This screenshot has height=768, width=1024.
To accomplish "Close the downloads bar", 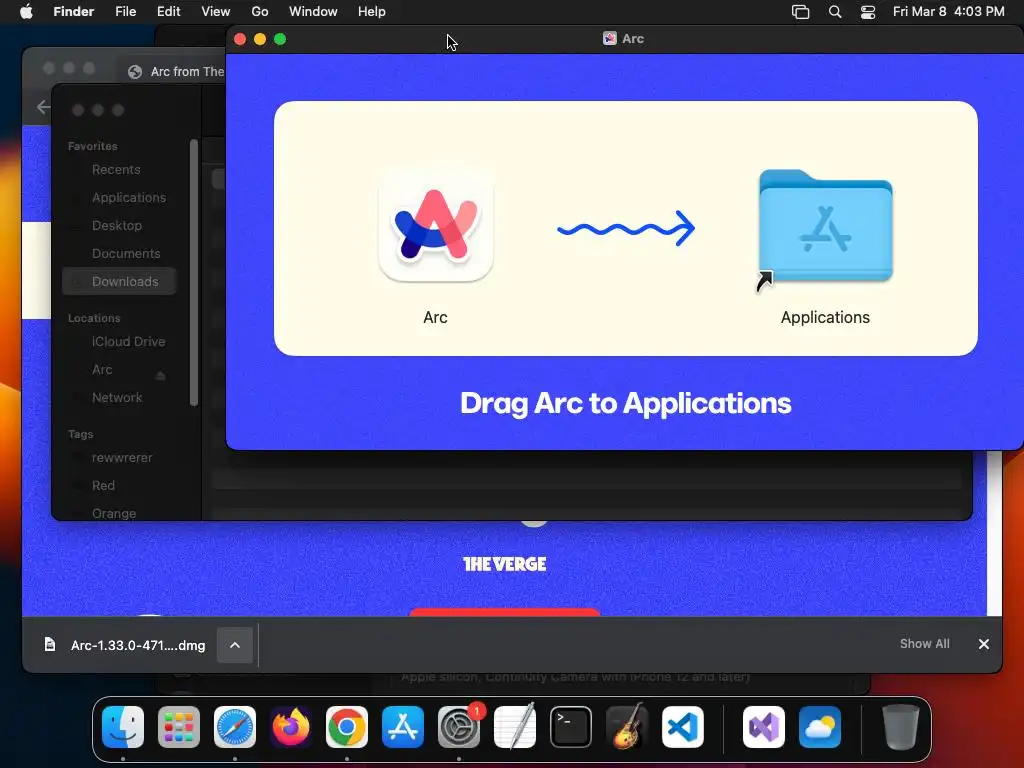I will pos(984,644).
